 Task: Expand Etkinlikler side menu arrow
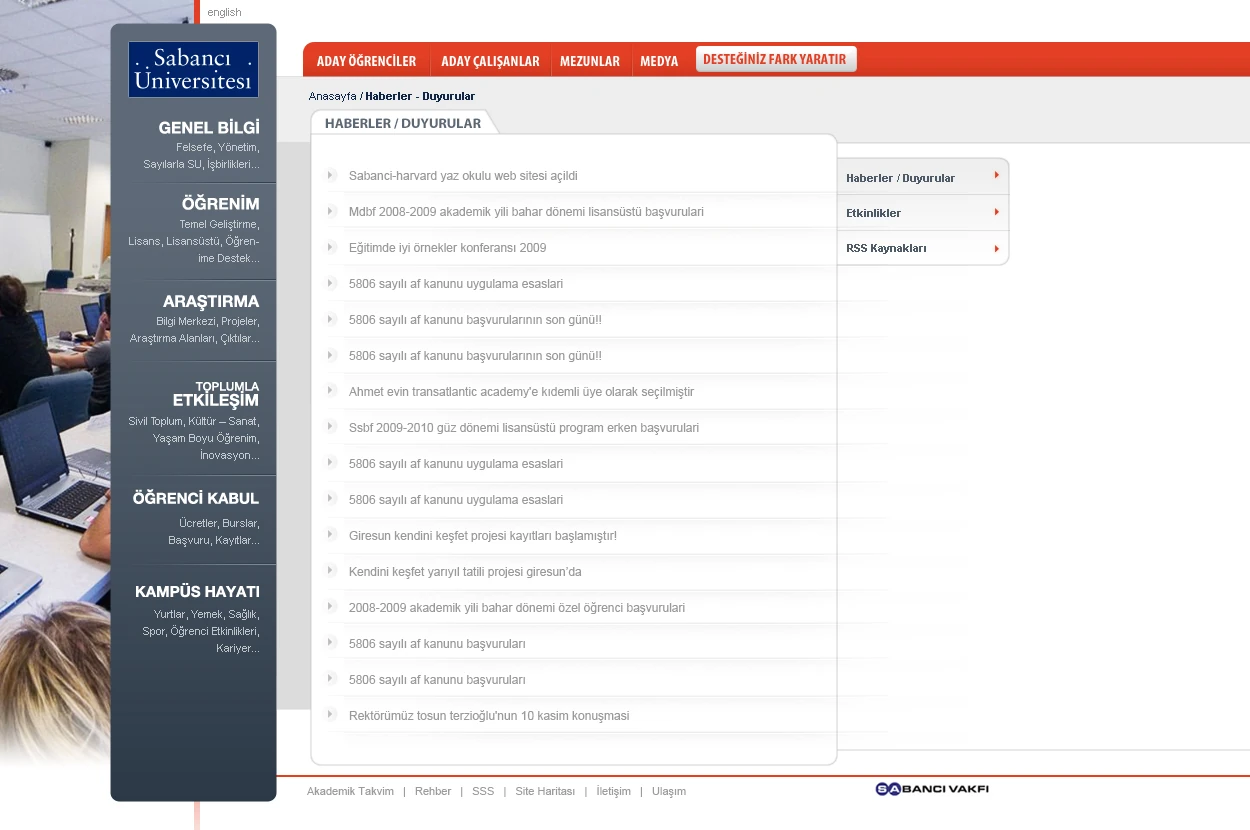point(996,212)
